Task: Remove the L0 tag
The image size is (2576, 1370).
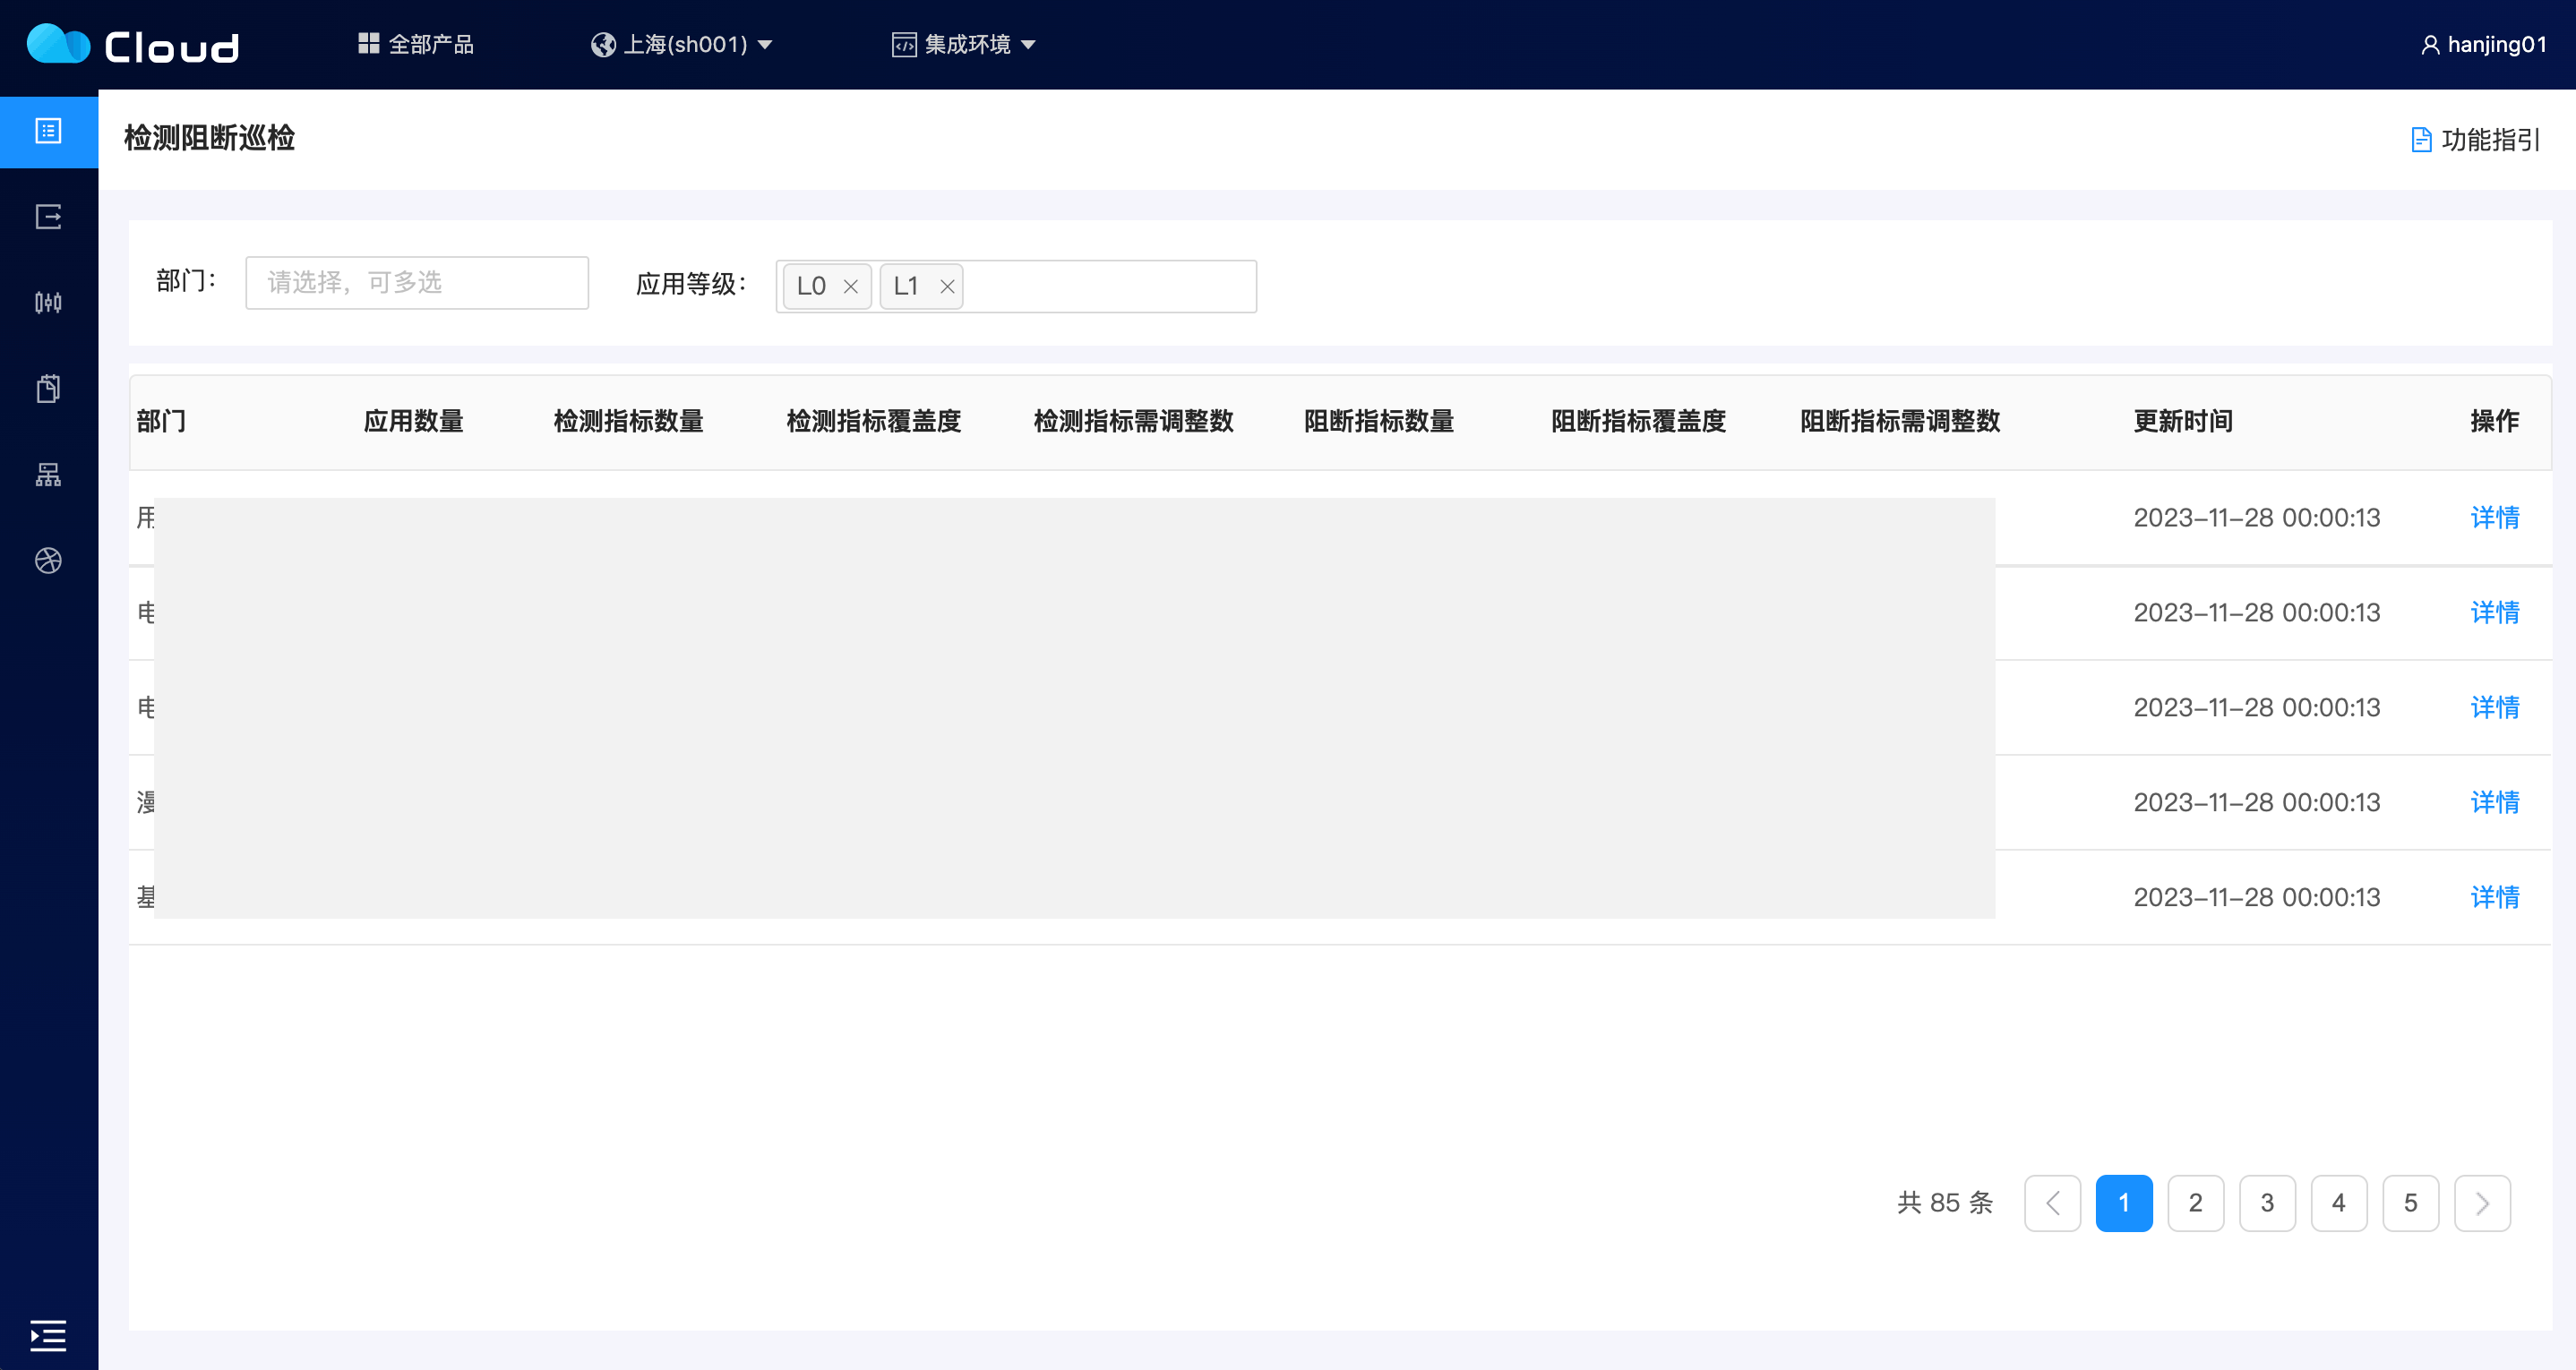Action: coord(850,287)
